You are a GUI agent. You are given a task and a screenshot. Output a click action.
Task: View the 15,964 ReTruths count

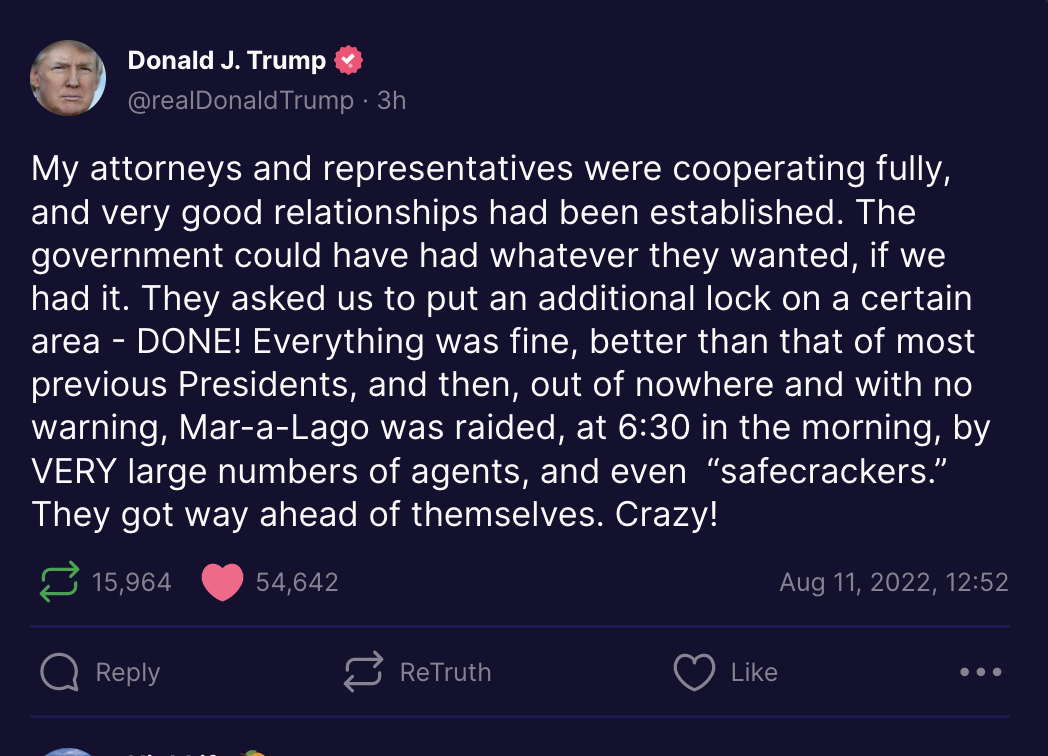[x=132, y=582]
